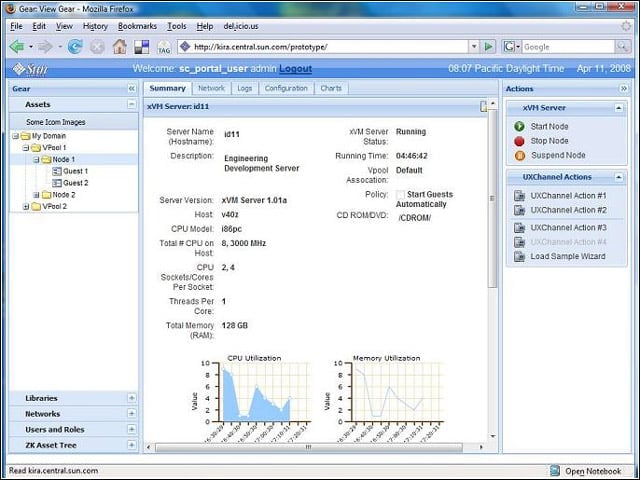Open the Bookmarks menu
Screen dimensions: 640x480
click(x=137, y=26)
